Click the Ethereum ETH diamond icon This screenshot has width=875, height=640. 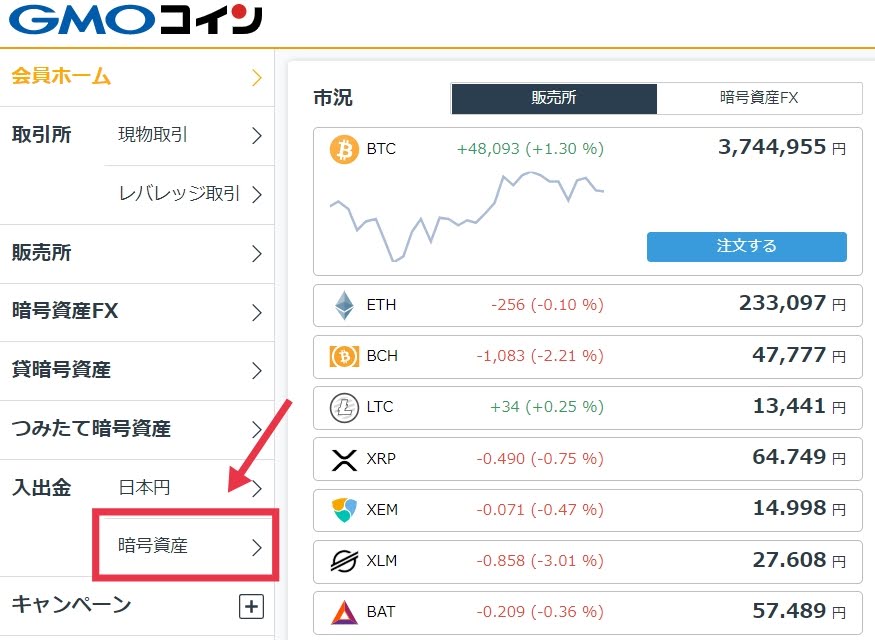click(x=344, y=305)
